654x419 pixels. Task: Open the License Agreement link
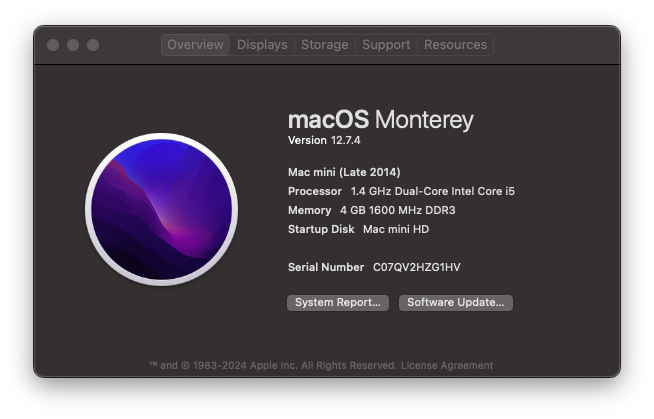pos(447,366)
